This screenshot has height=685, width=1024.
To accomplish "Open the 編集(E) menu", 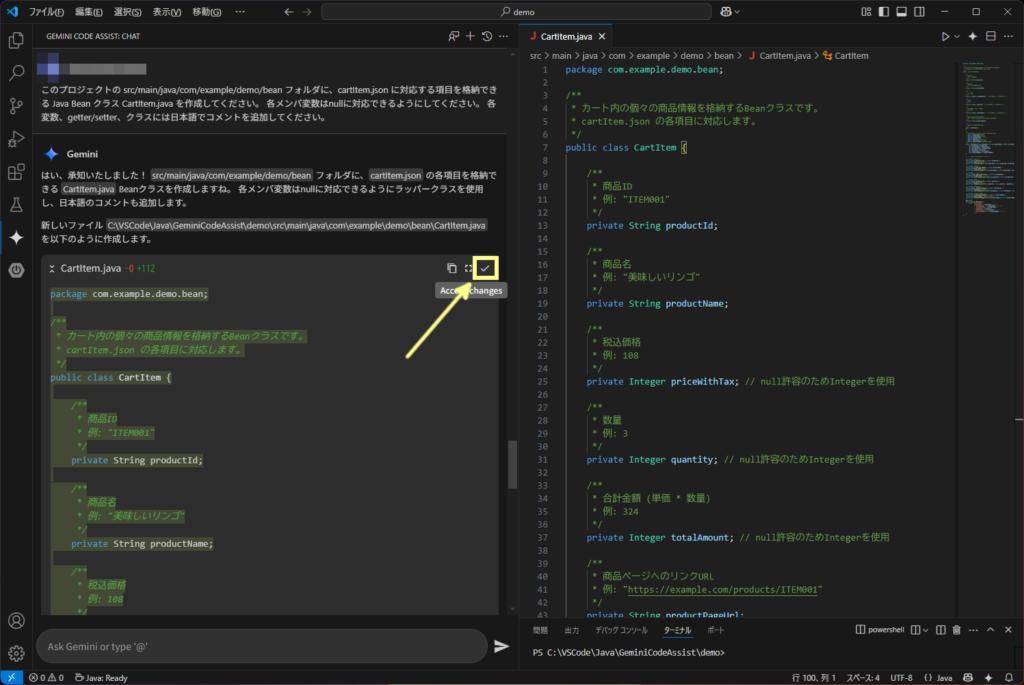I will (89, 12).
